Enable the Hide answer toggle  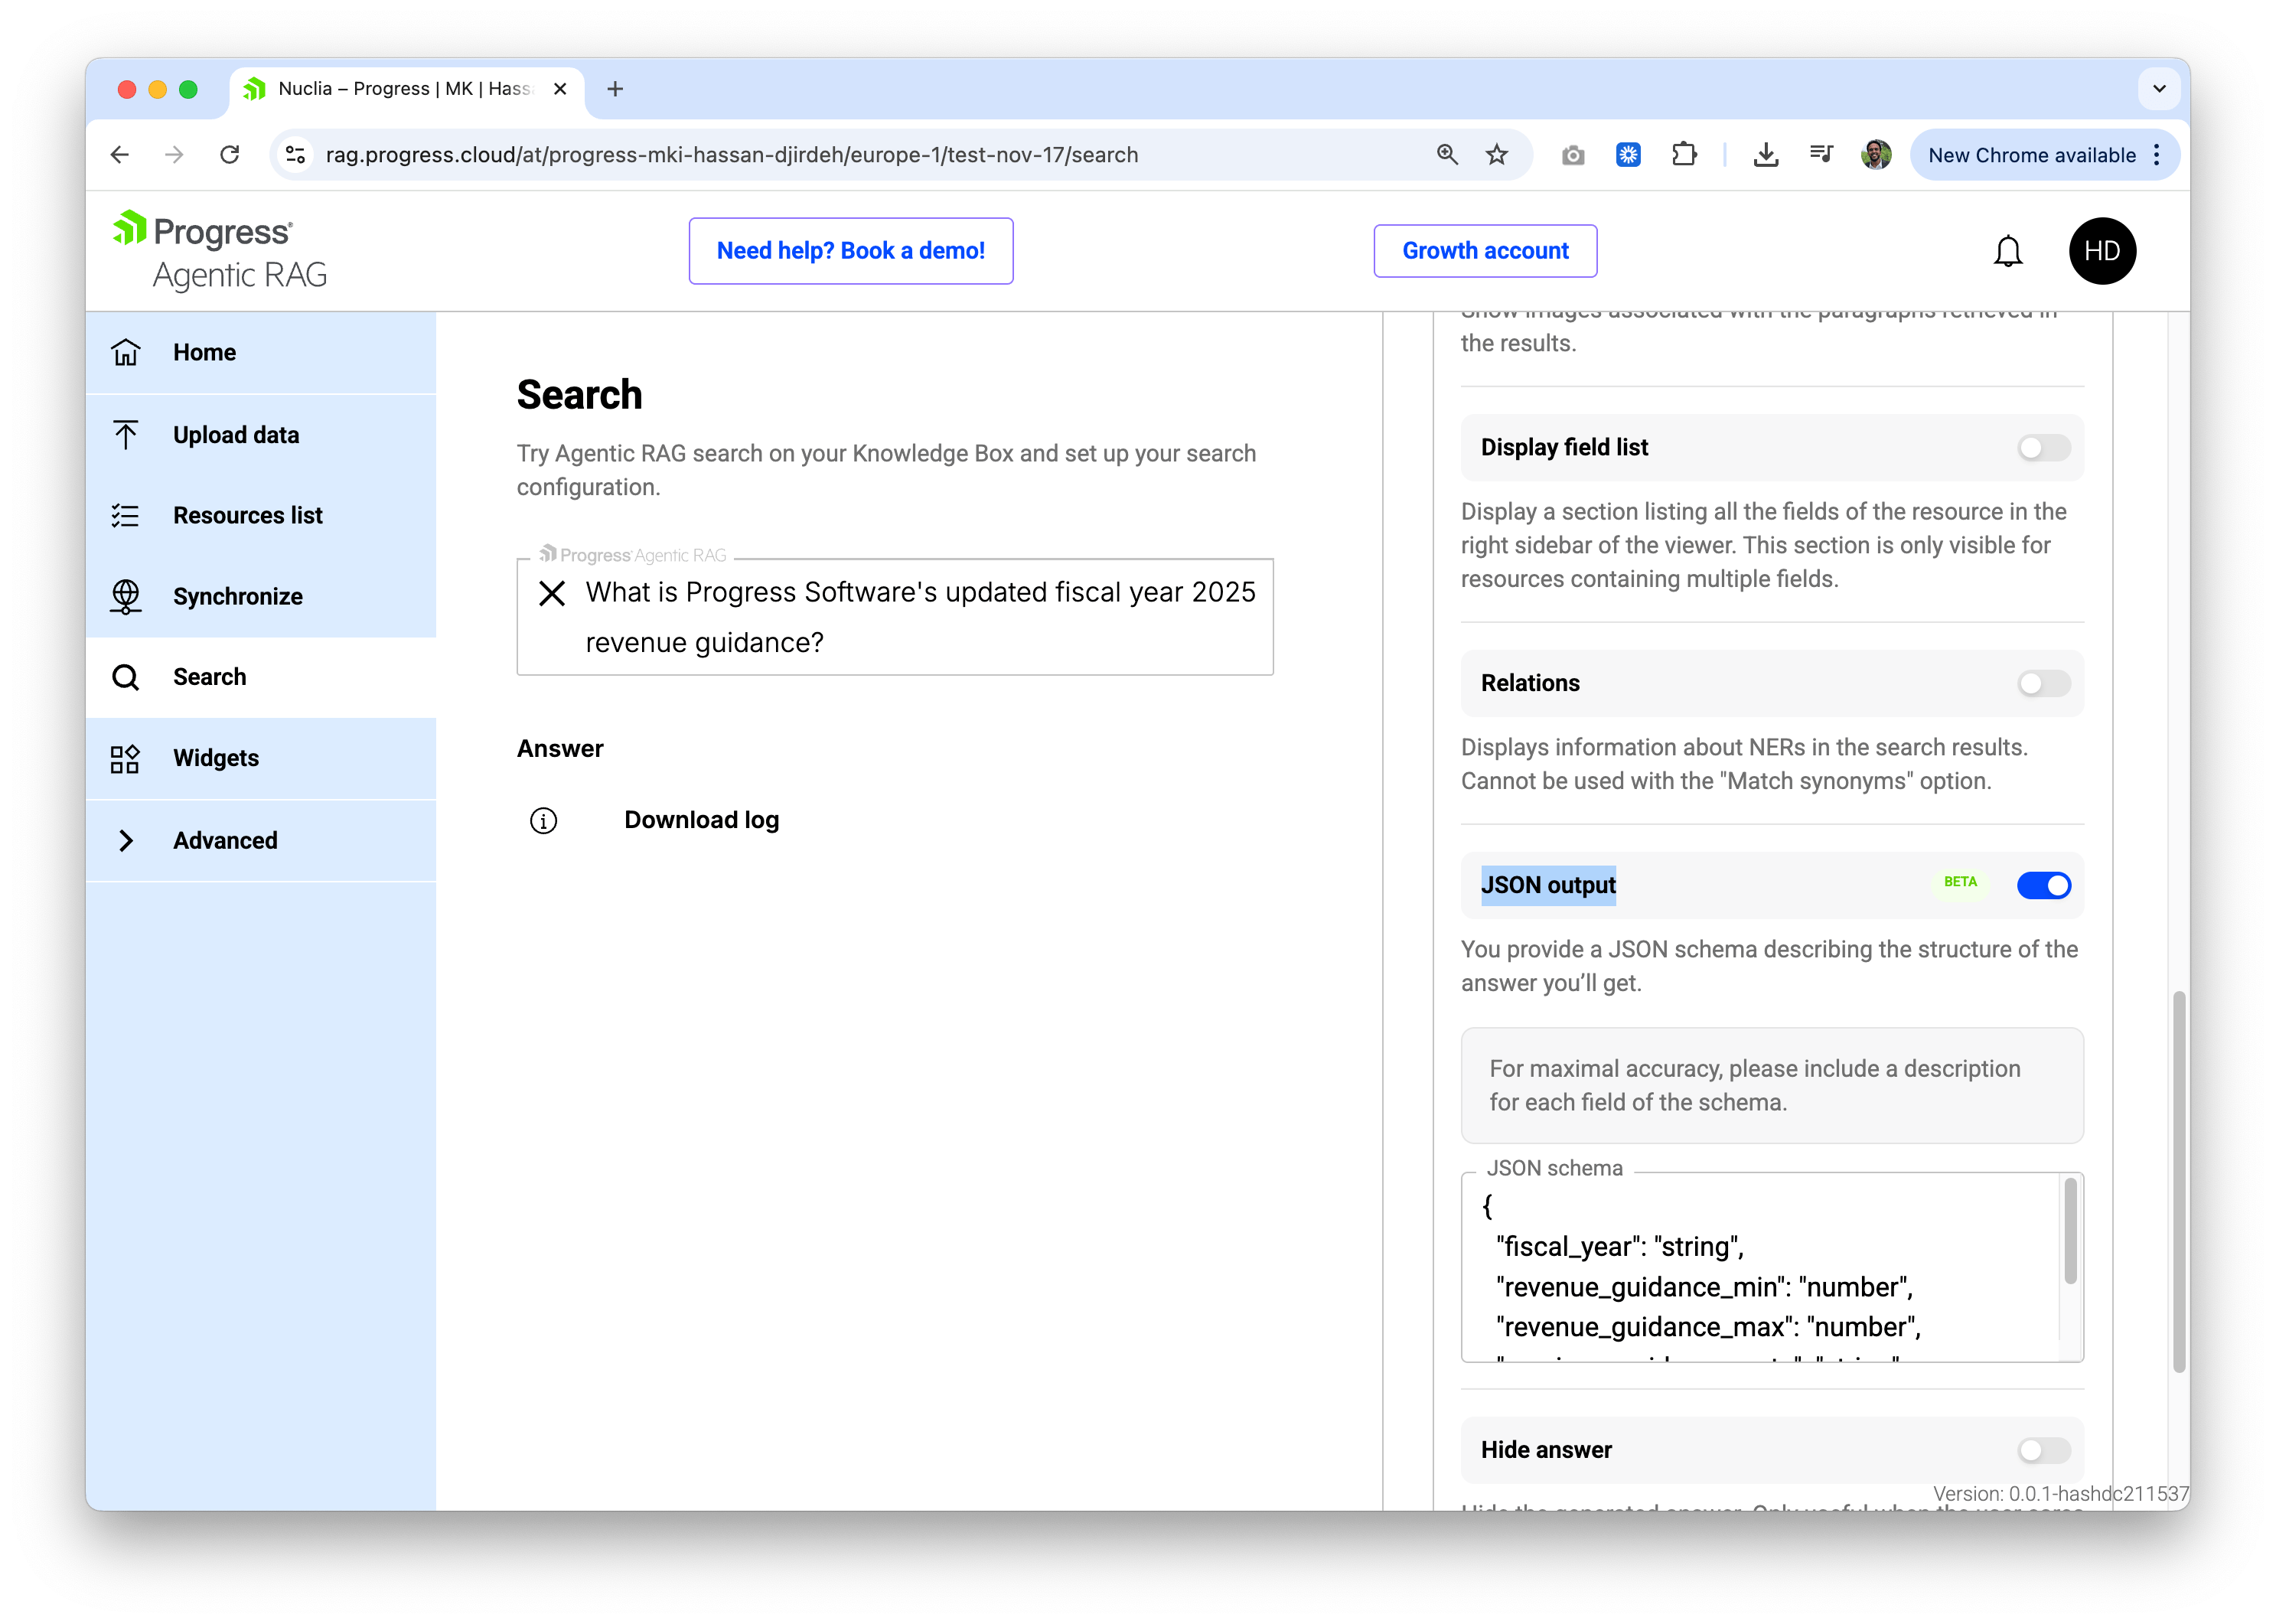tap(2043, 1450)
